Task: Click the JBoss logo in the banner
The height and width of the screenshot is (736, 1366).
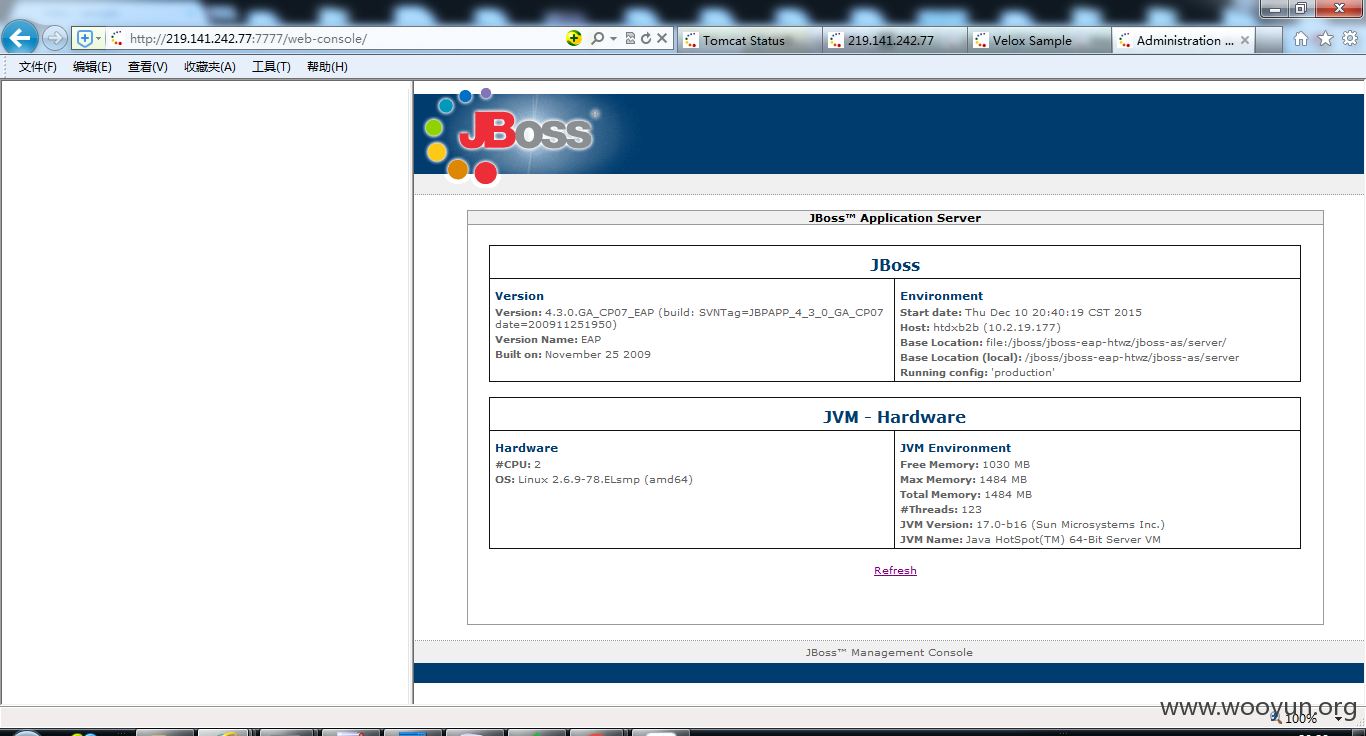Action: pyautogui.click(x=510, y=136)
